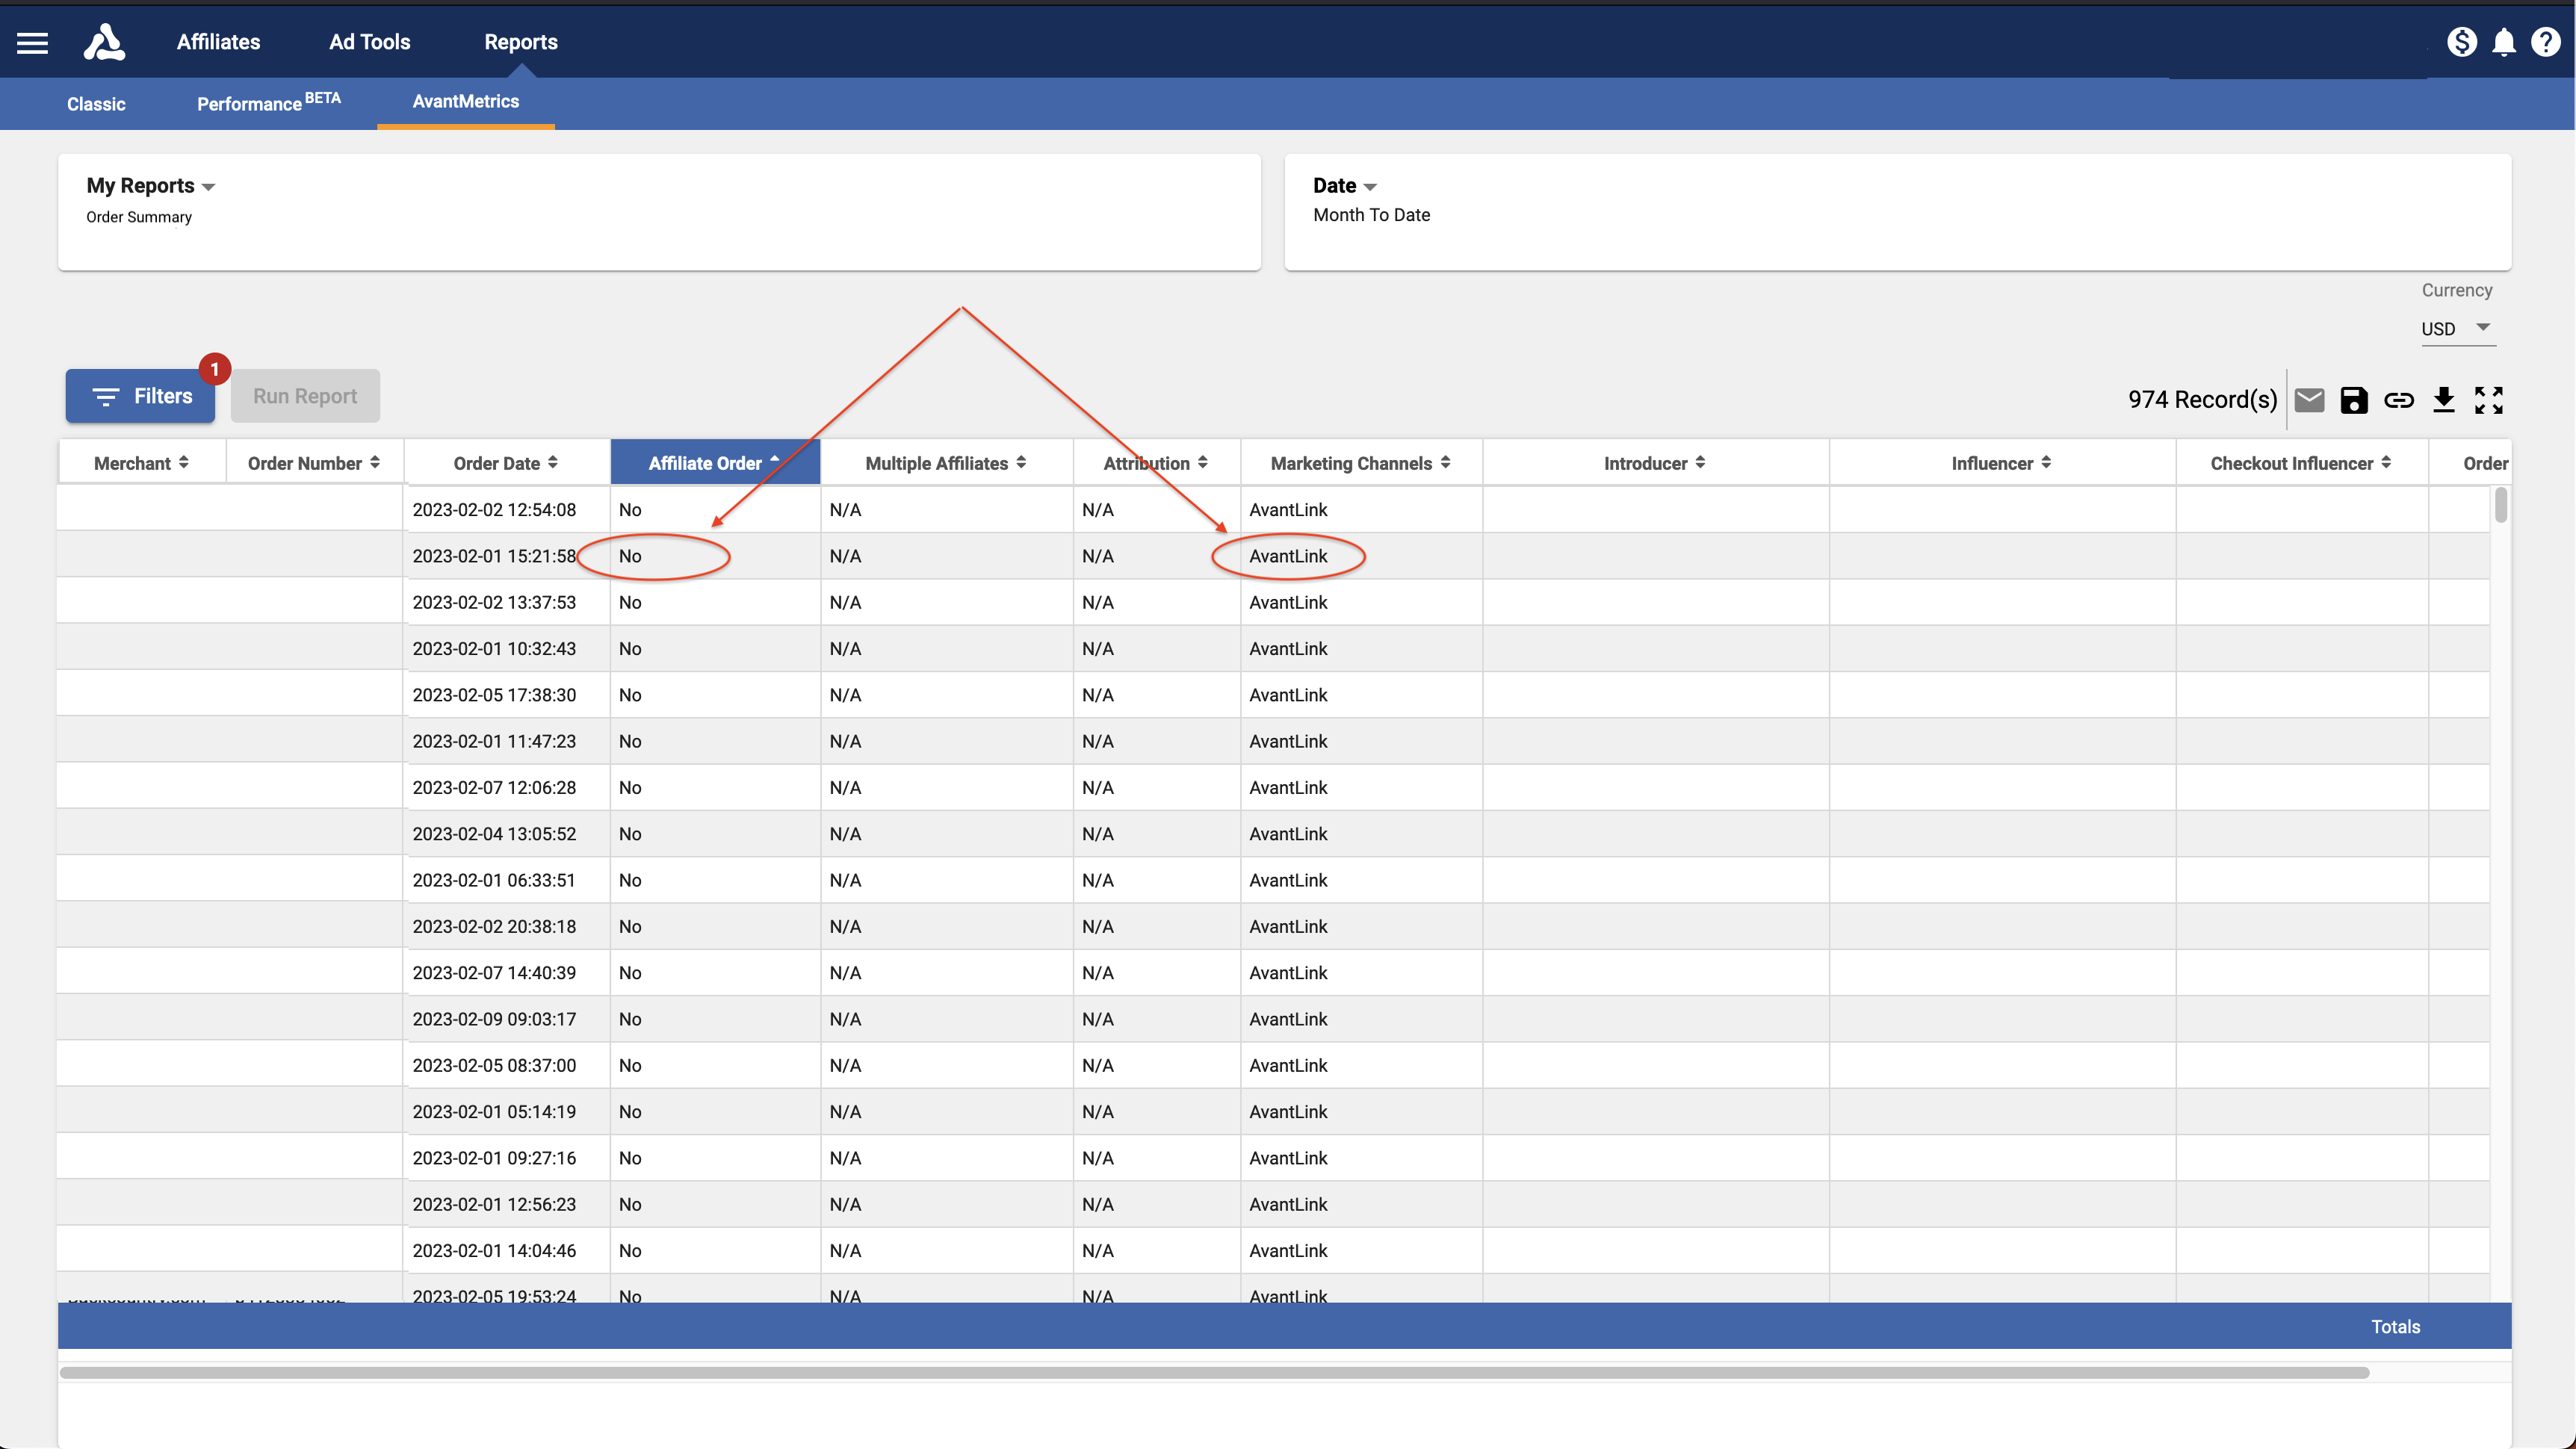
Task: Open the USD currency dropdown
Action: tap(2458, 329)
